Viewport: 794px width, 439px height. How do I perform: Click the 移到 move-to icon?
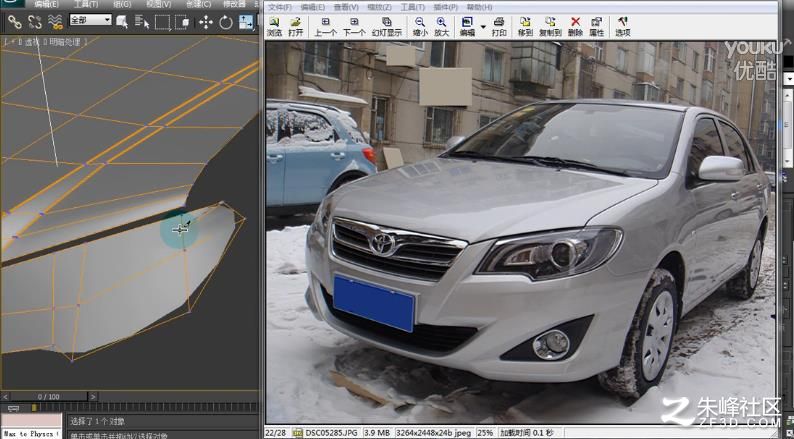point(525,27)
